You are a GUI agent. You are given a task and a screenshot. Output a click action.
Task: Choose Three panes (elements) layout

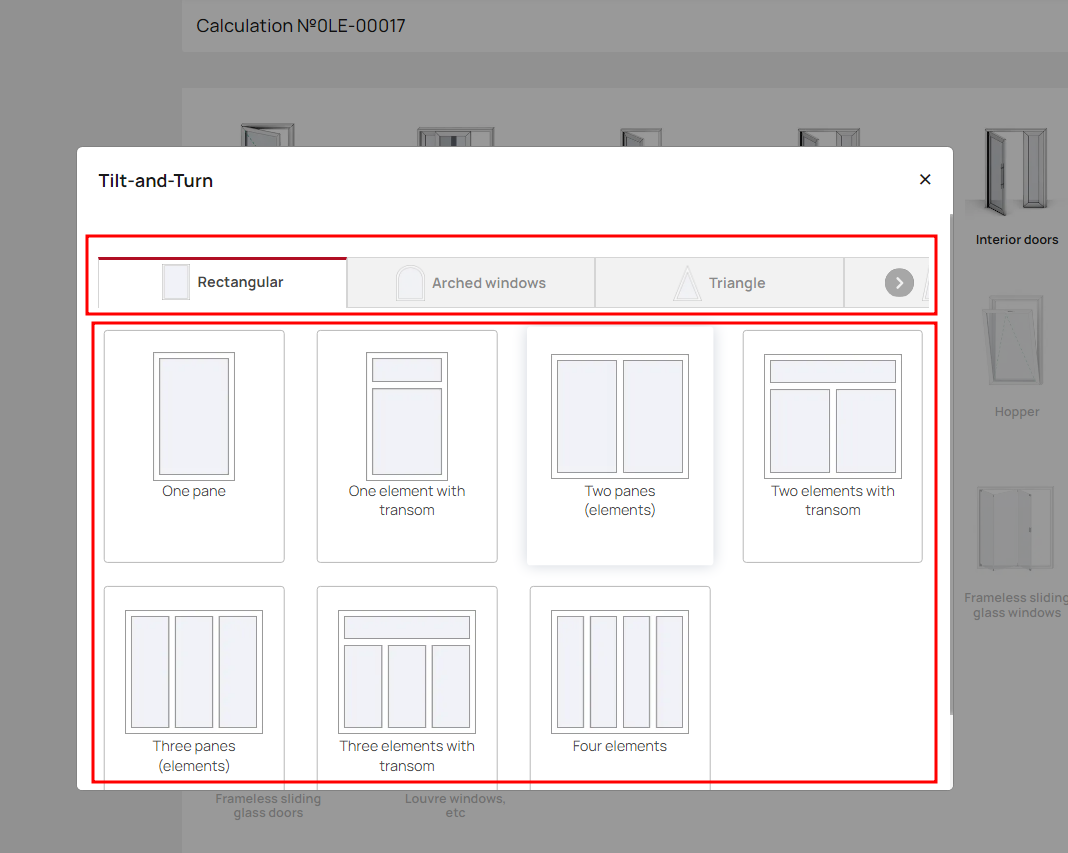click(x=194, y=687)
